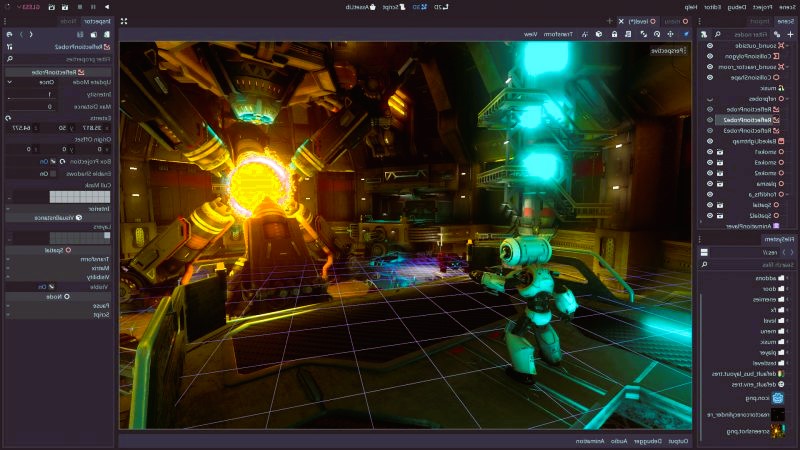
Task: Click the Rotate mode tool icon
Action: 657,33
